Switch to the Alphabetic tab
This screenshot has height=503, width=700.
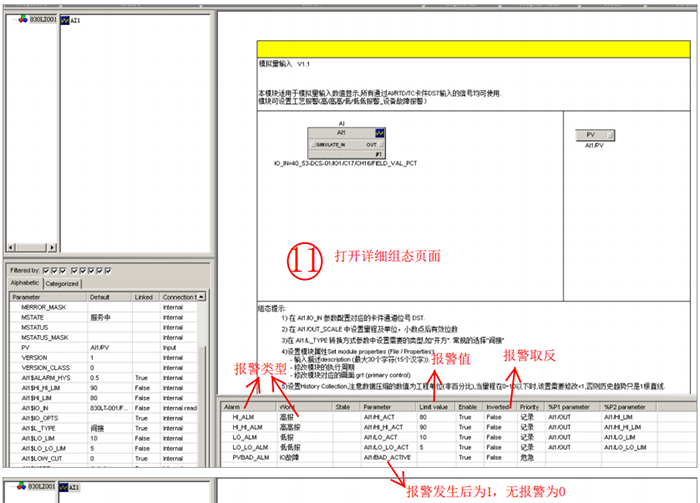coord(25,283)
